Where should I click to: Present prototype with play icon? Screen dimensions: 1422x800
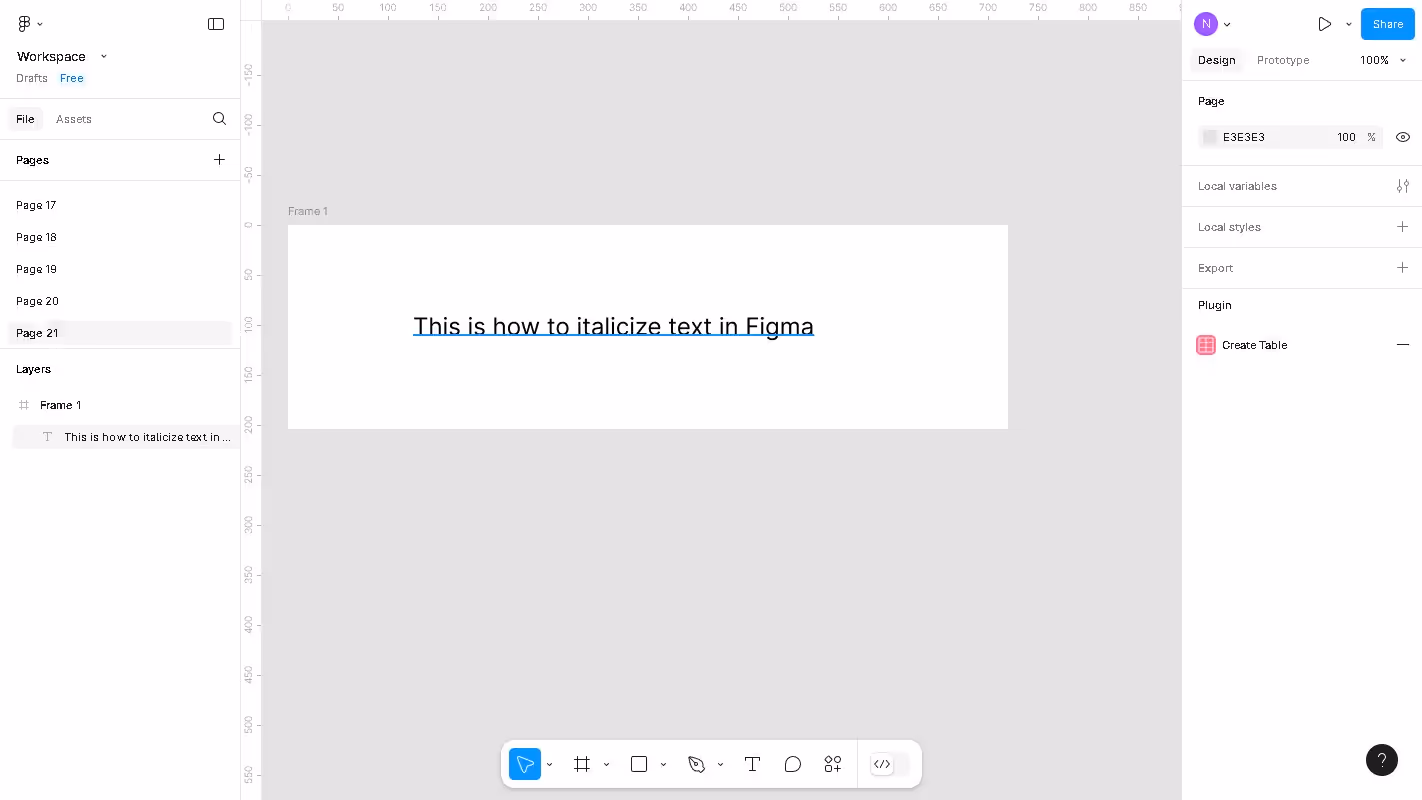point(1324,24)
